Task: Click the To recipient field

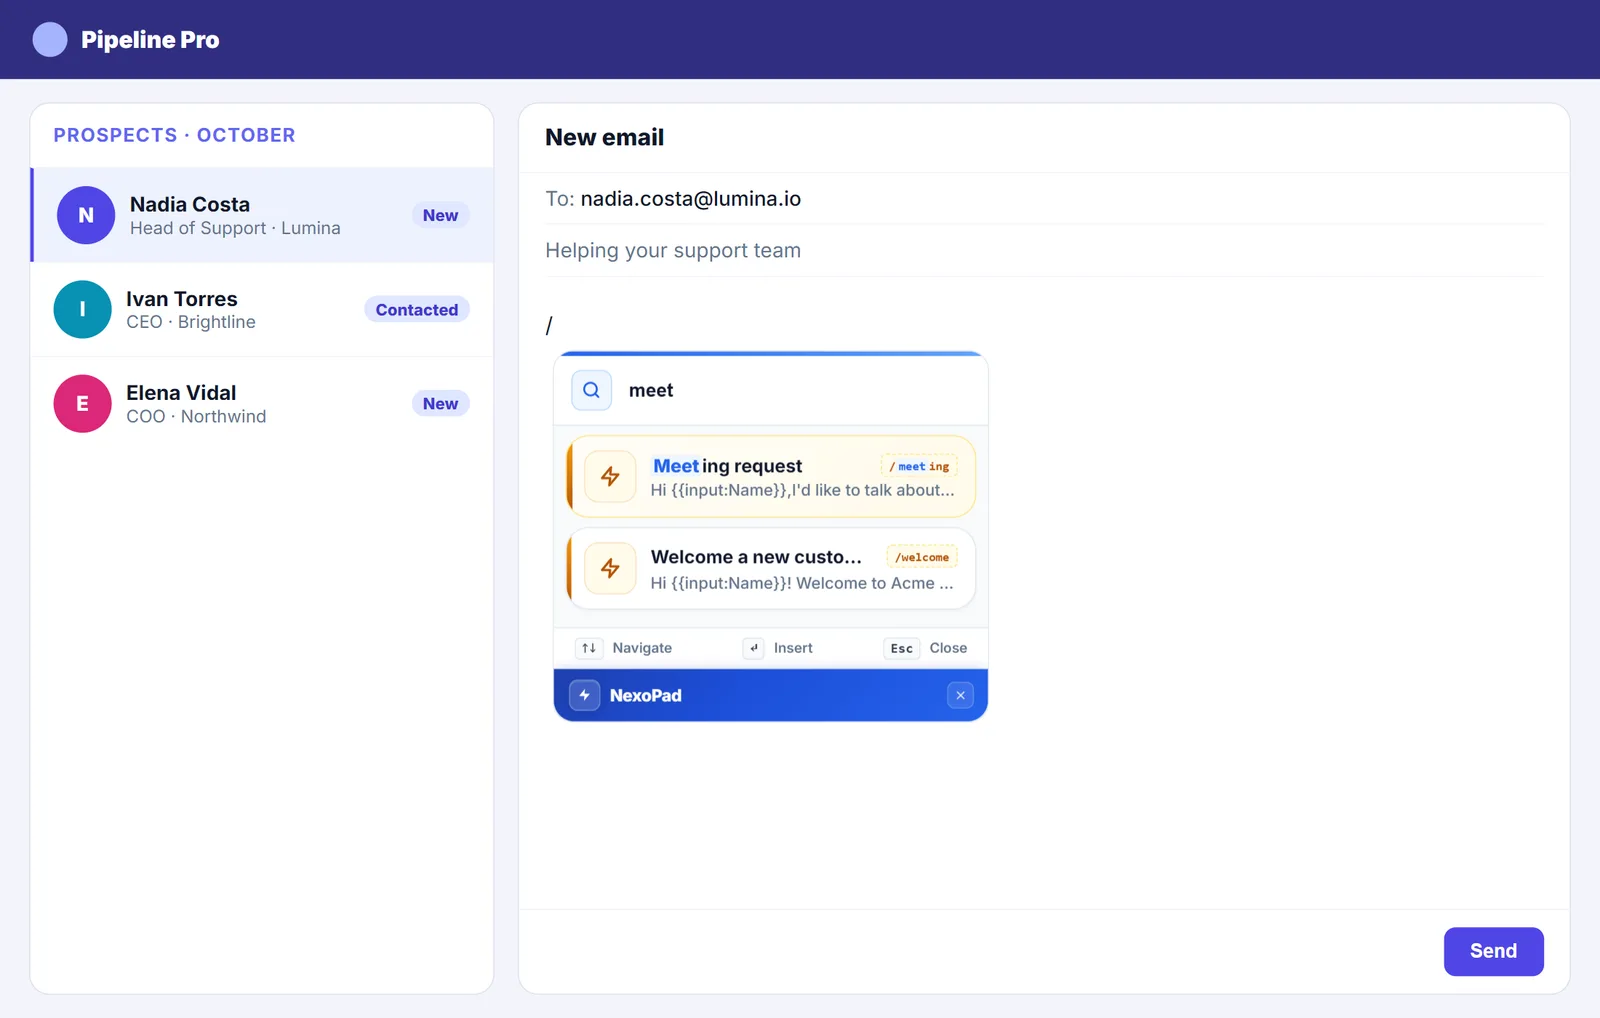Action: [1044, 199]
